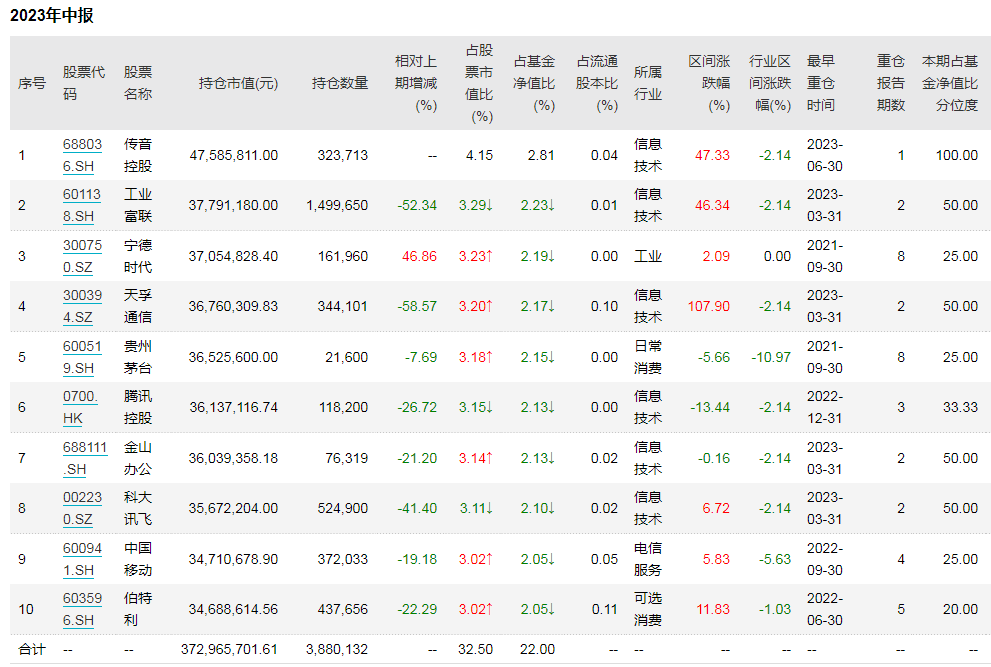The width and height of the screenshot is (991, 667).
Task: Click the total quantity 3,880,132
Action: 337,649
